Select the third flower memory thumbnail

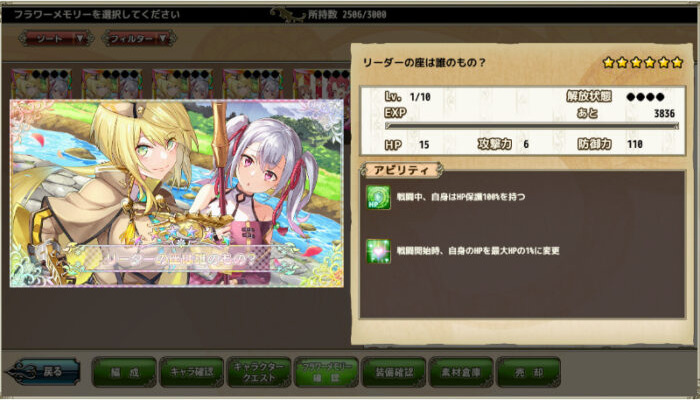(183, 84)
